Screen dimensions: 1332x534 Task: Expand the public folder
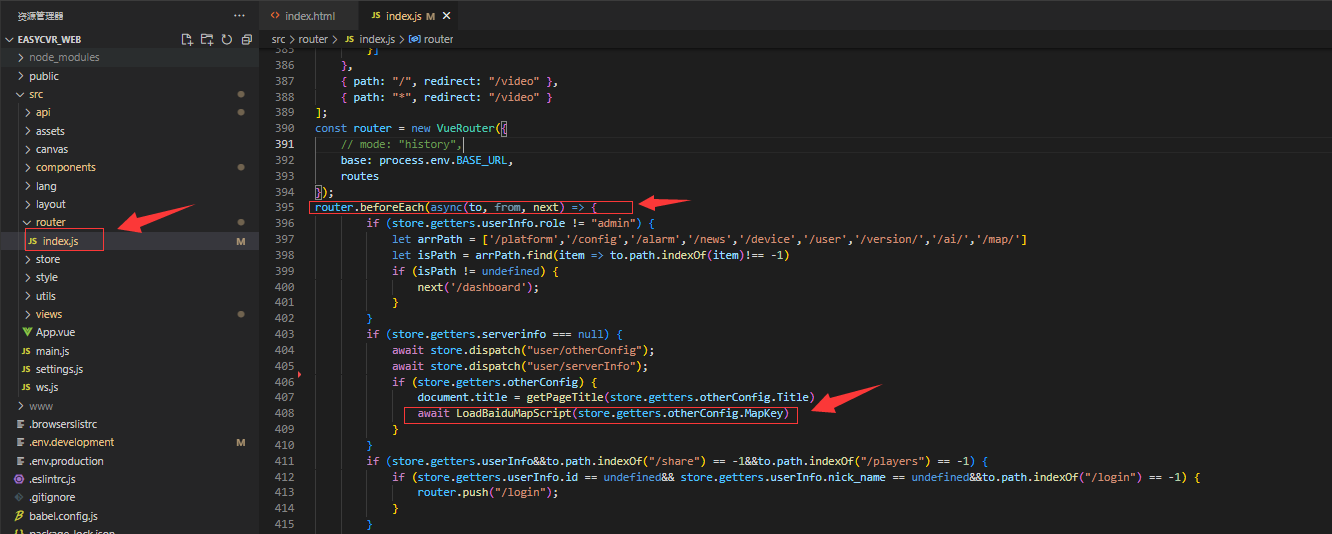[x=44, y=76]
